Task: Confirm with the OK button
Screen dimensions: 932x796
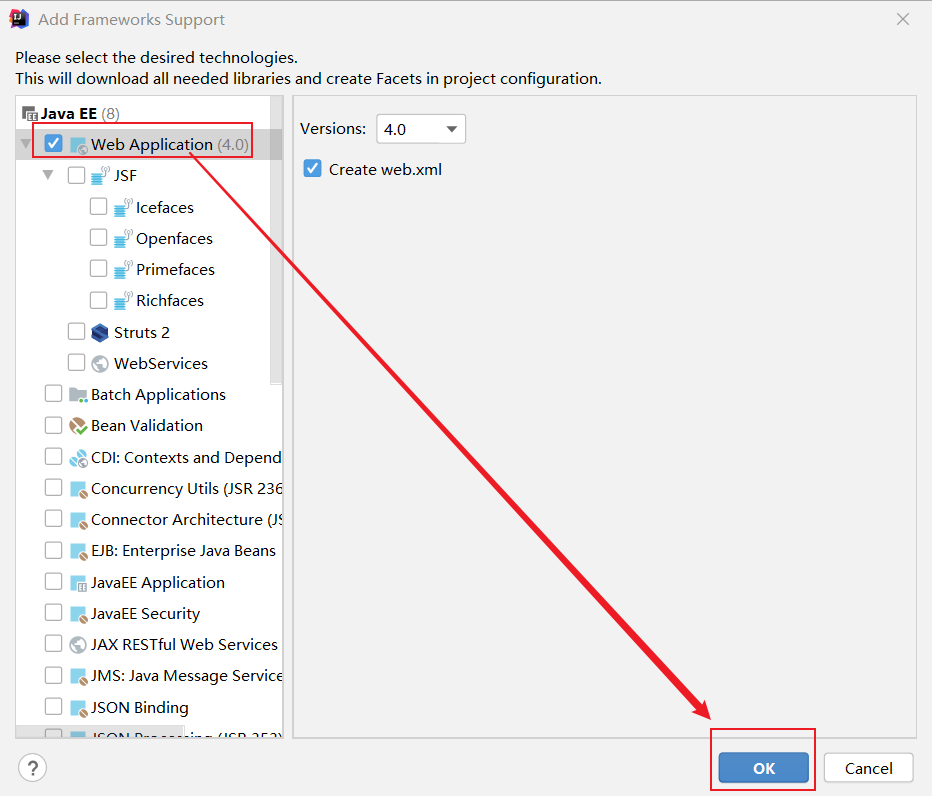Action: click(x=764, y=768)
